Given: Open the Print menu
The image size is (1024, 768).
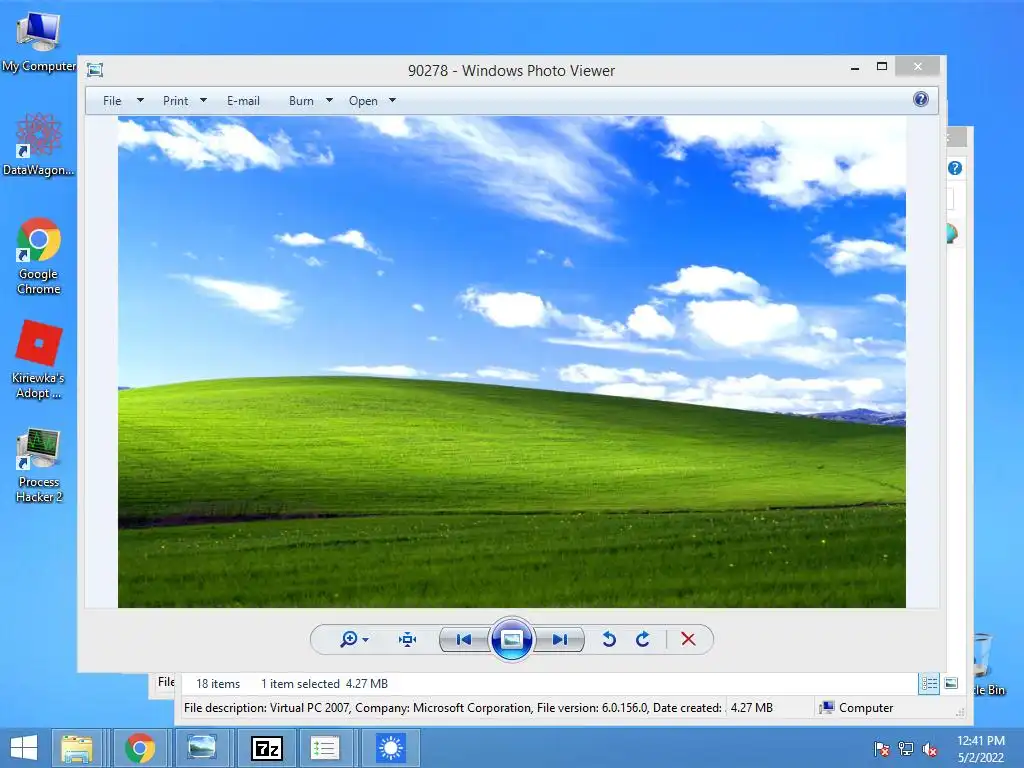Looking at the screenshot, I should [176, 101].
